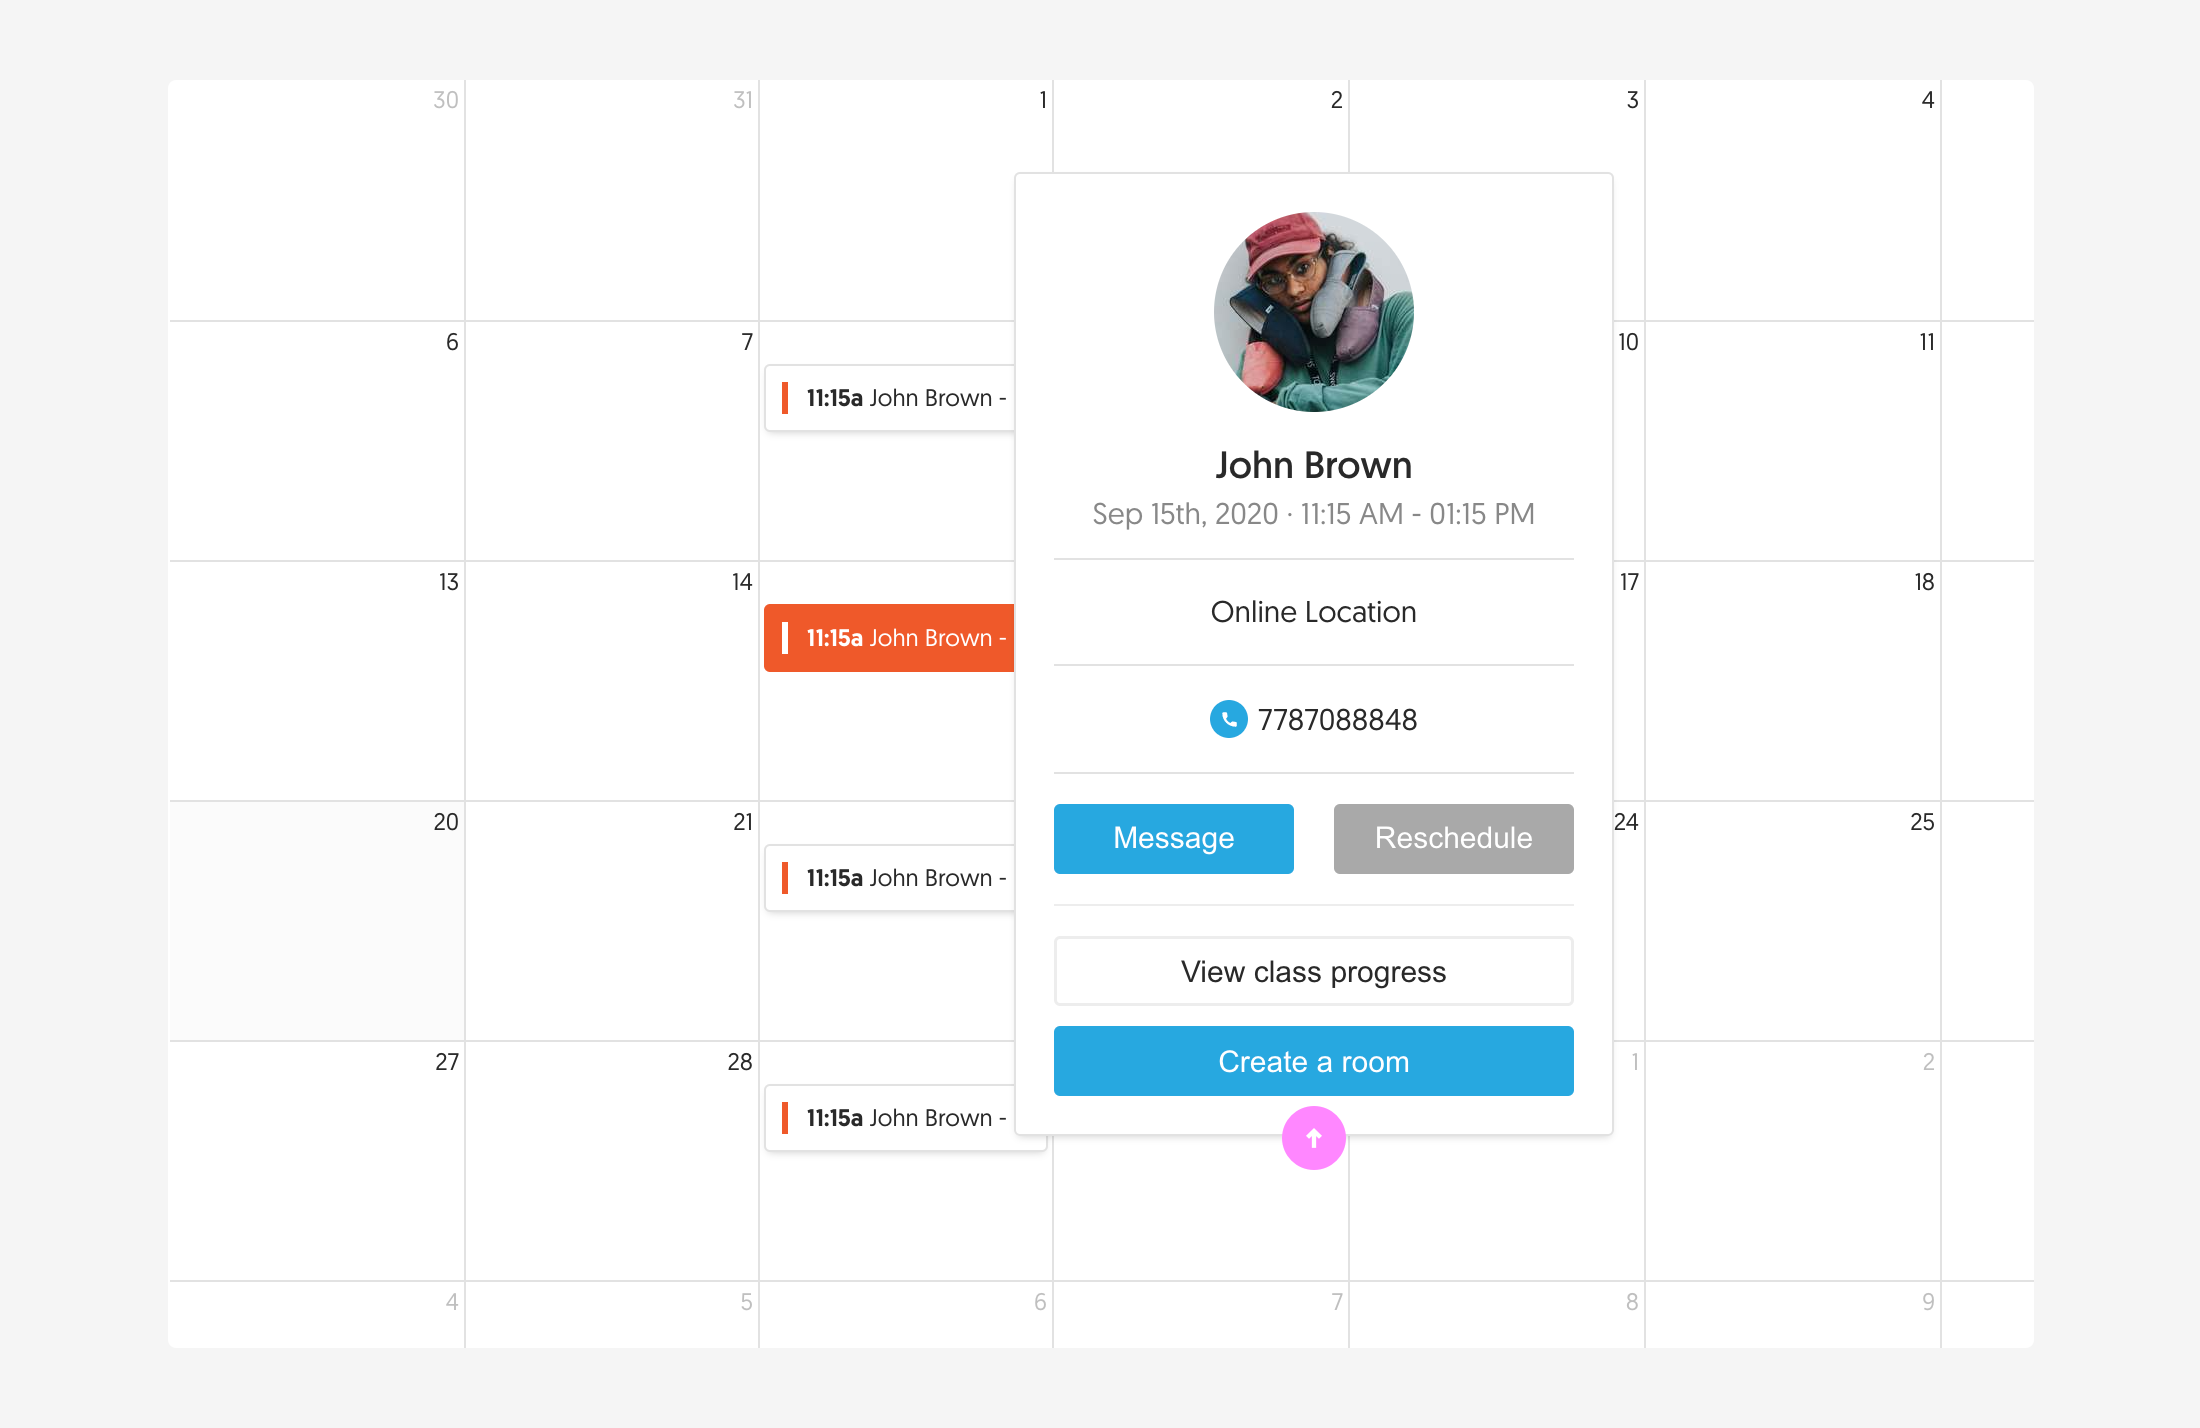Select the Sep 7 John Brown event
This screenshot has height=1428, width=2200.
coord(890,397)
